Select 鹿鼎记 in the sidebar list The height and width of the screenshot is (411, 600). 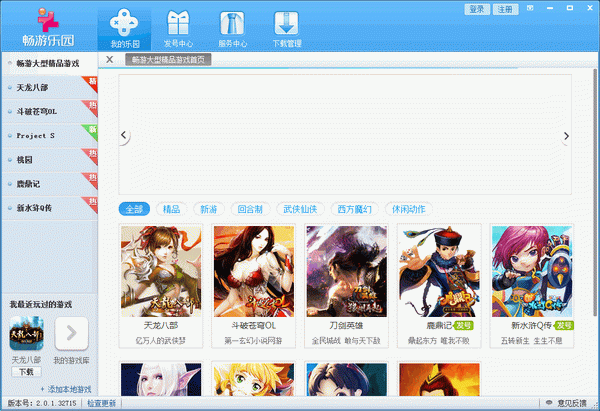[x=49, y=184]
